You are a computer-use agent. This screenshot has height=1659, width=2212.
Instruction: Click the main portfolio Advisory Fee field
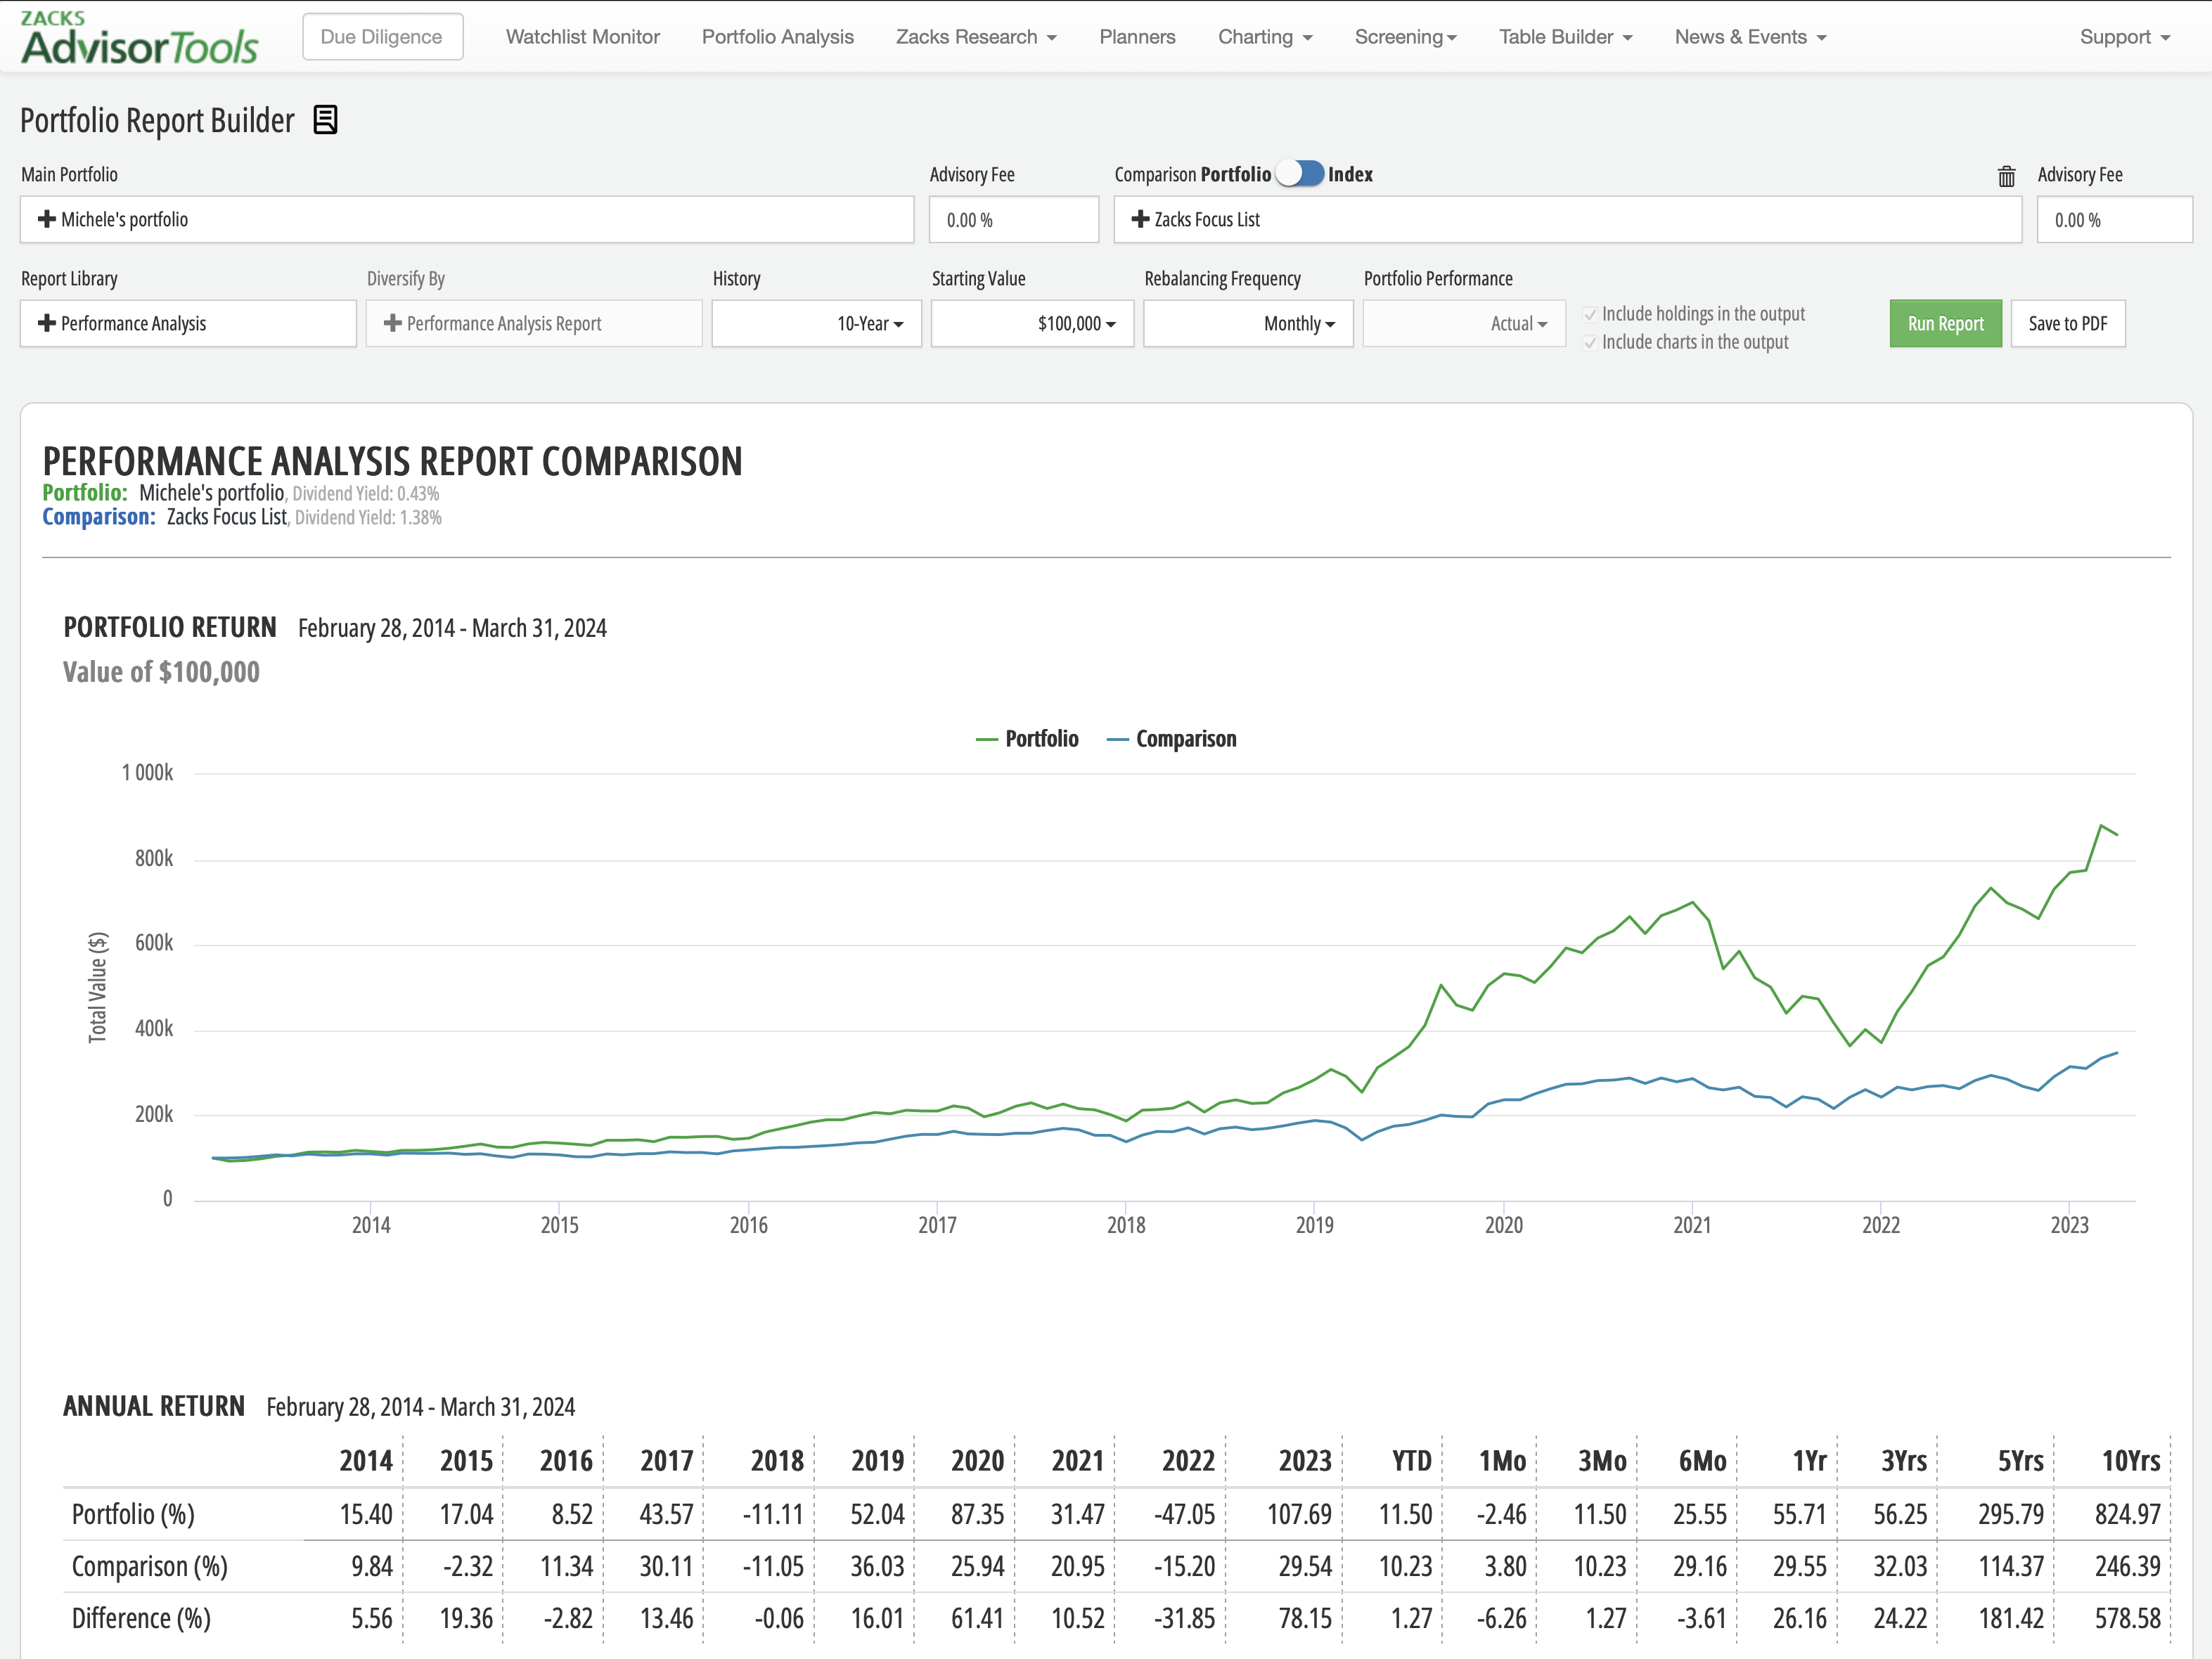pos(1013,220)
